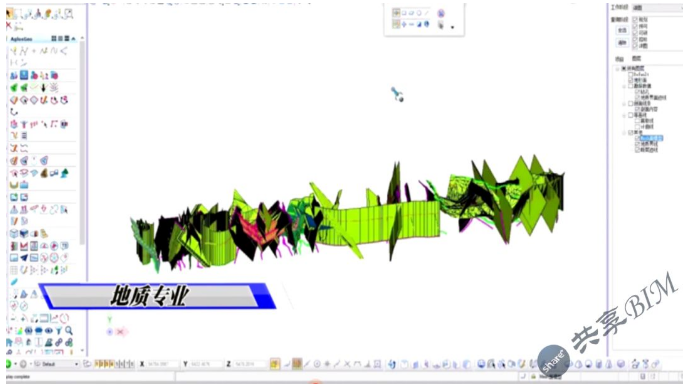
Task: Click the blue square icon in AglosGeo panel
Action: (24, 75)
